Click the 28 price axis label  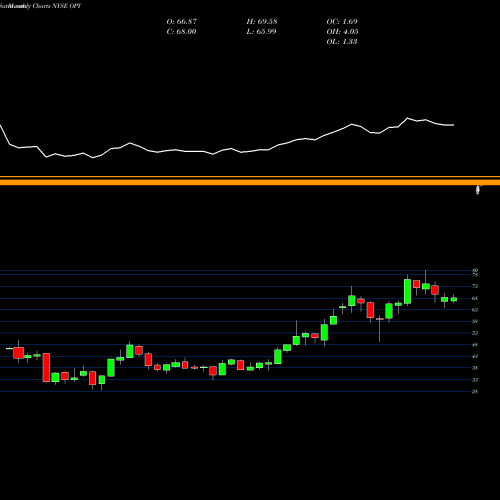[x=475, y=392]
